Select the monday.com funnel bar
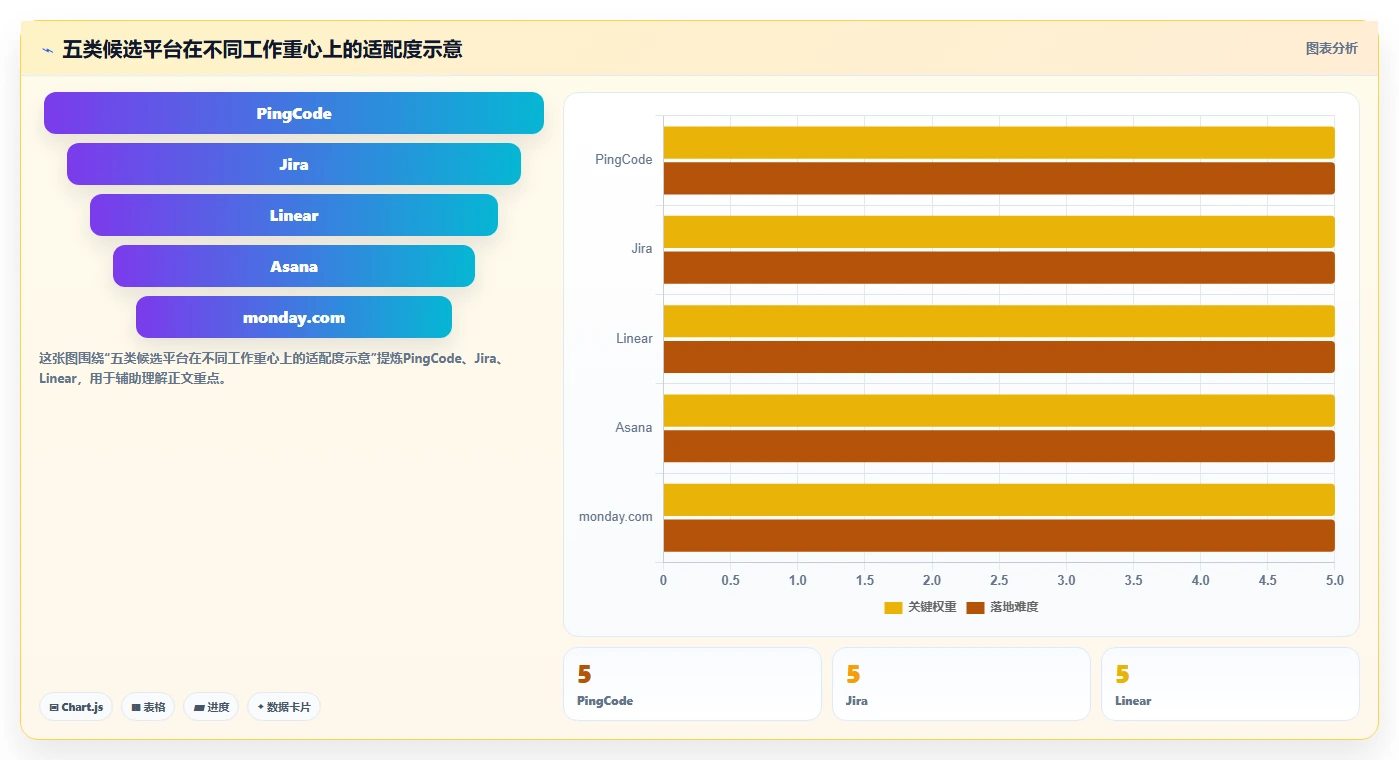 point(294,317)
